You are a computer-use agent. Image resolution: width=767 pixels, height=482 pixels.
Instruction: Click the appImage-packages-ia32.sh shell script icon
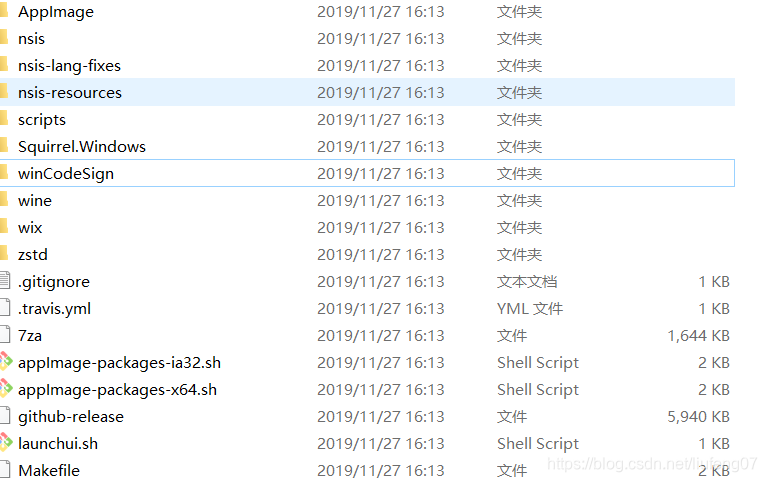click(x=6, y=362)
